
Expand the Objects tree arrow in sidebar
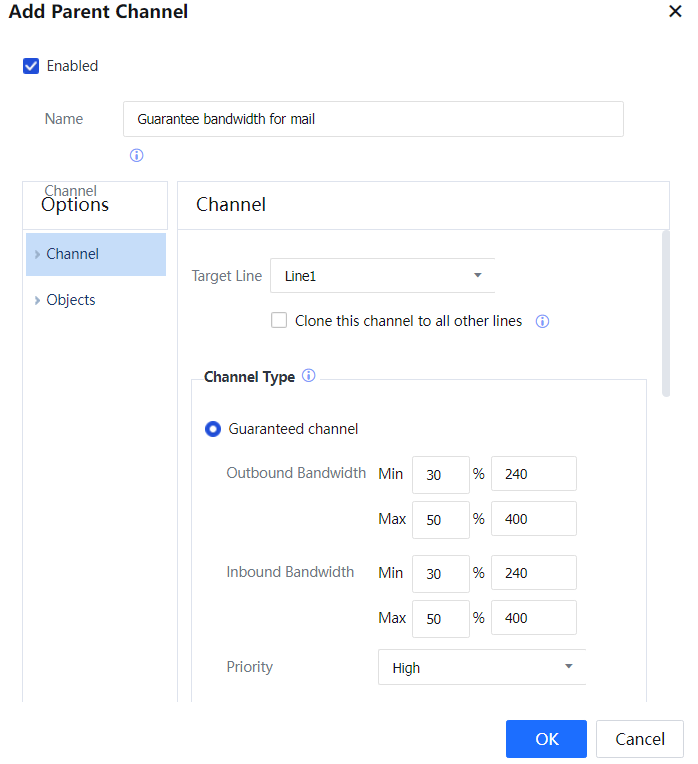(37, 301)
